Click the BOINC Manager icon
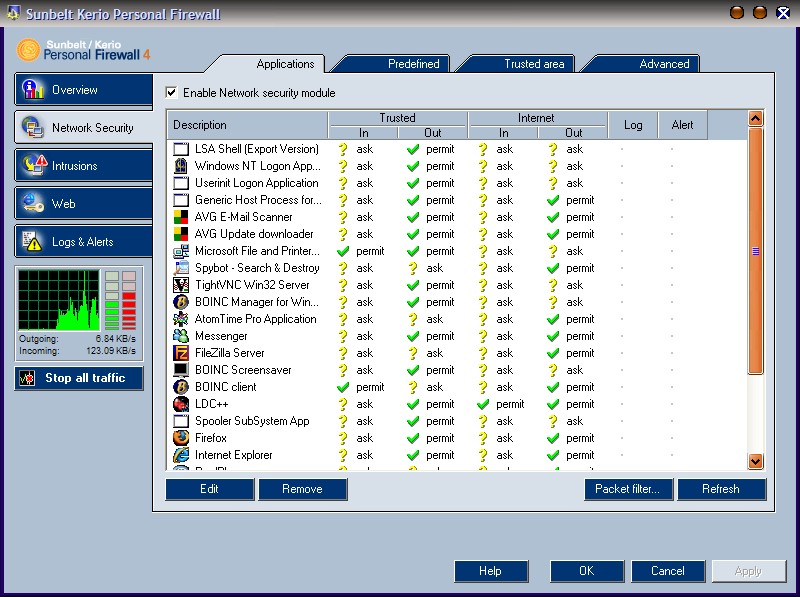800x597 pixels. point(181,302)
